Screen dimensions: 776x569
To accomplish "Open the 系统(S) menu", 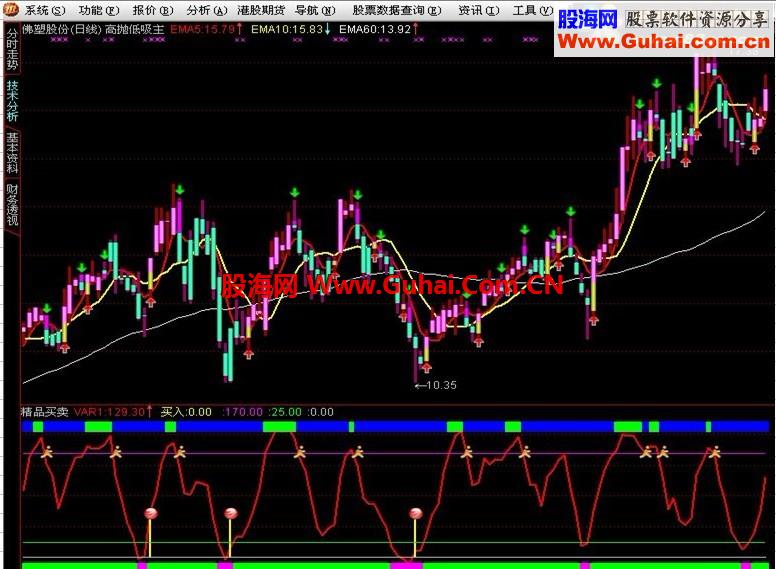I will click(45, 10).
